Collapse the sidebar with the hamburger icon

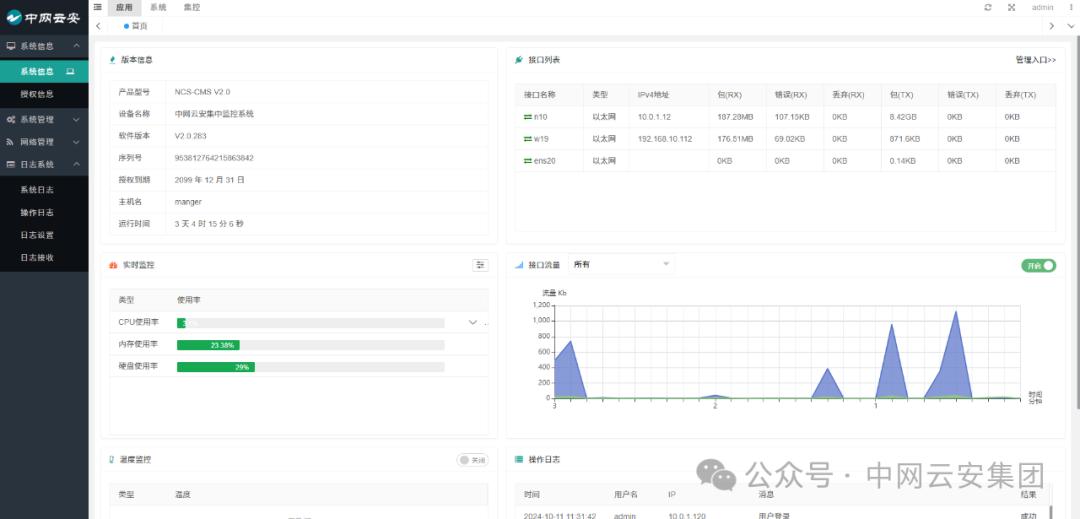click(x=97, y=7)
